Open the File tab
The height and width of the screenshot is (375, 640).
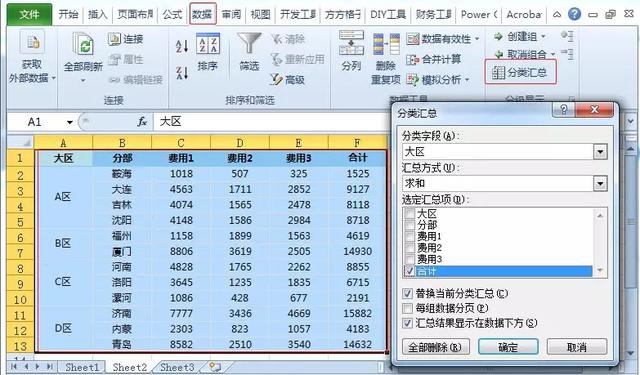(29, 15)
